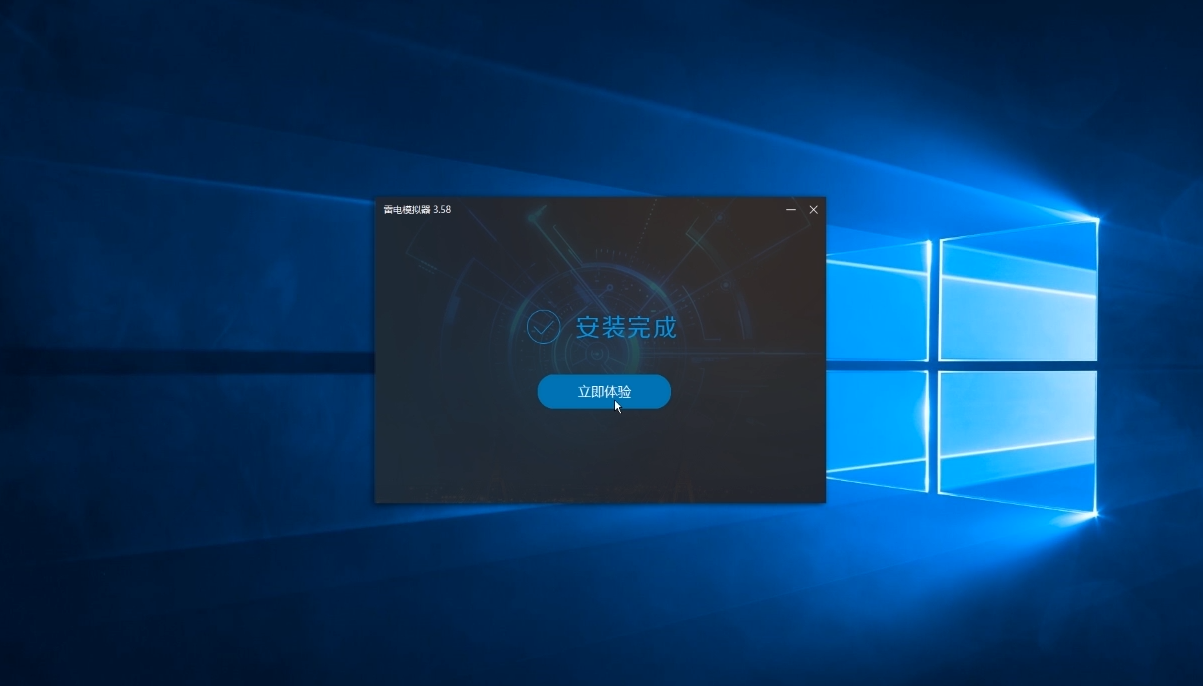Click the checkmark circle icon beside 安装完成
Screen dimensions: 1203x686
pyautogui.click(x=544, y=327)
